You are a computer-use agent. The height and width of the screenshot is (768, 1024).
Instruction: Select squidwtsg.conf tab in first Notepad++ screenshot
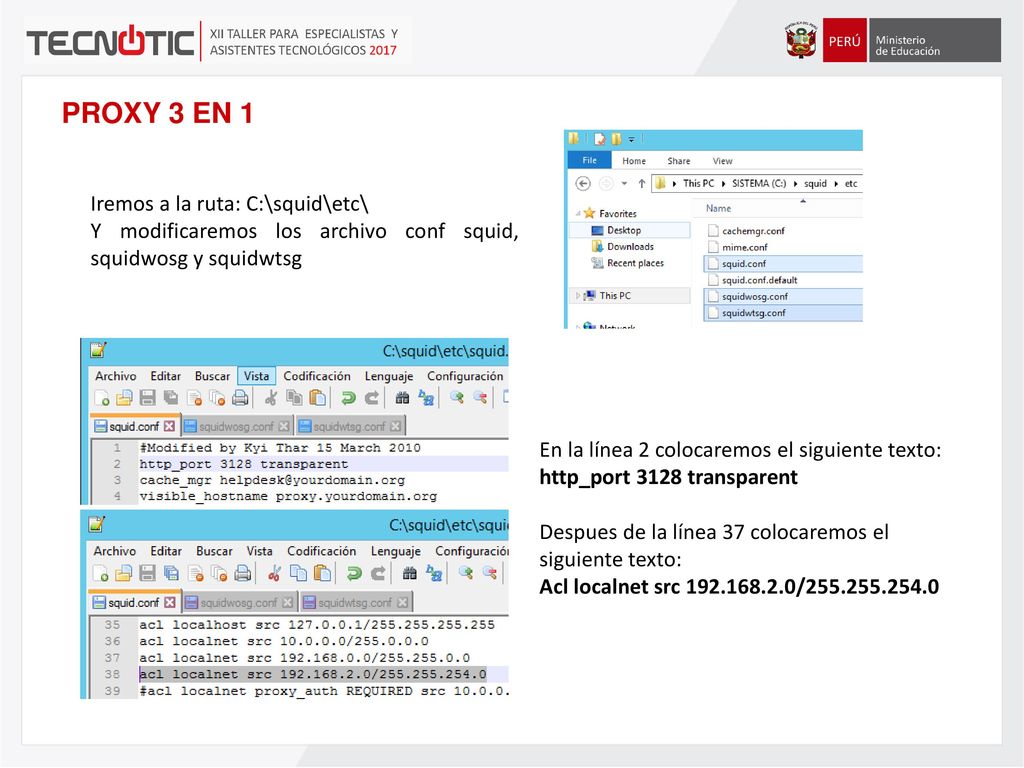click(x=350, y=426)
